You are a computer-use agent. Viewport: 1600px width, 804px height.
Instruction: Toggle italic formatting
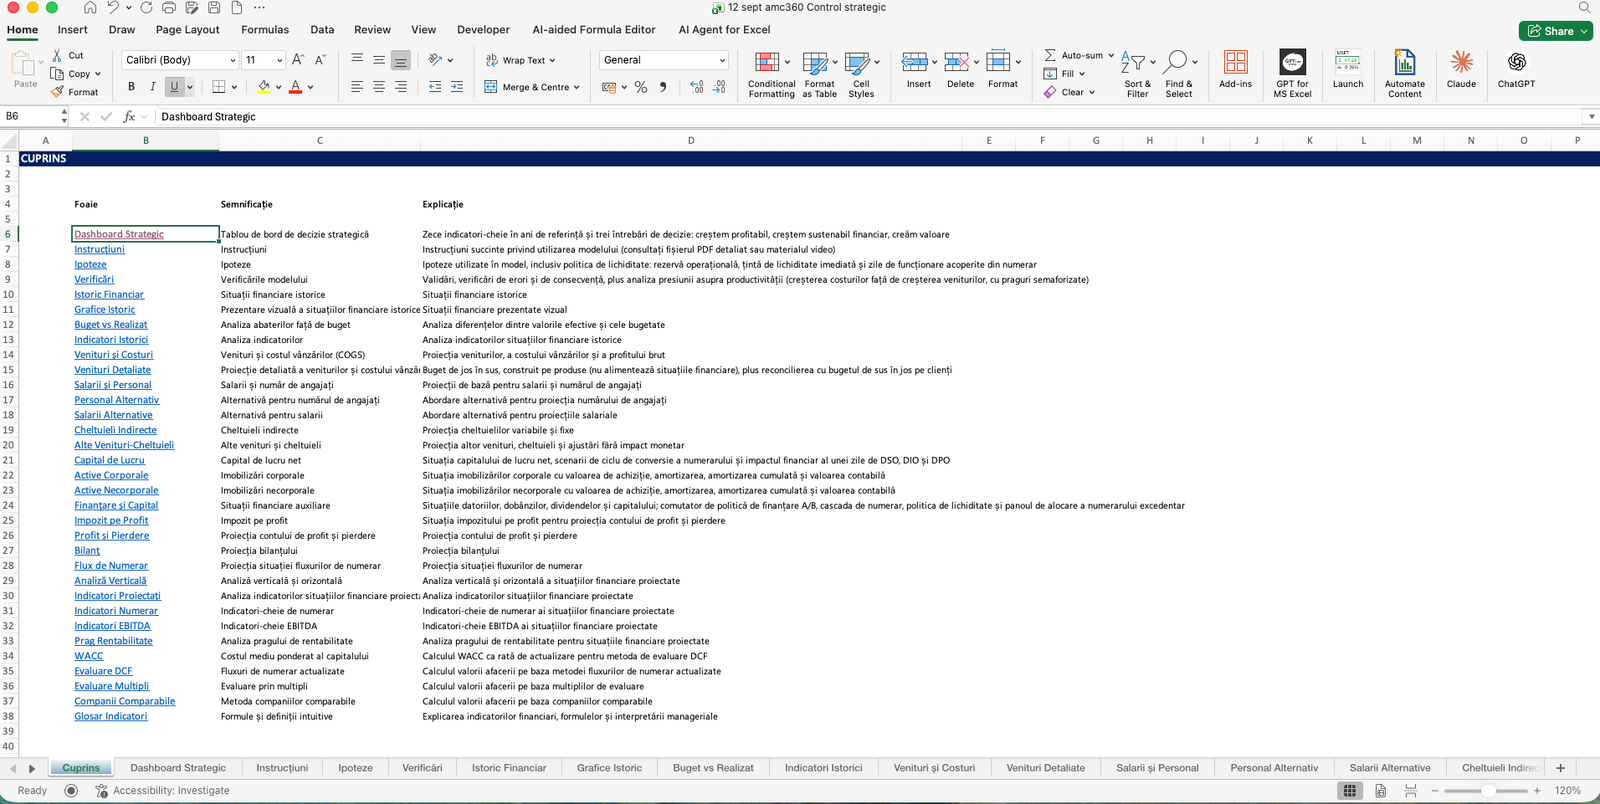click(x=153, y=87)
